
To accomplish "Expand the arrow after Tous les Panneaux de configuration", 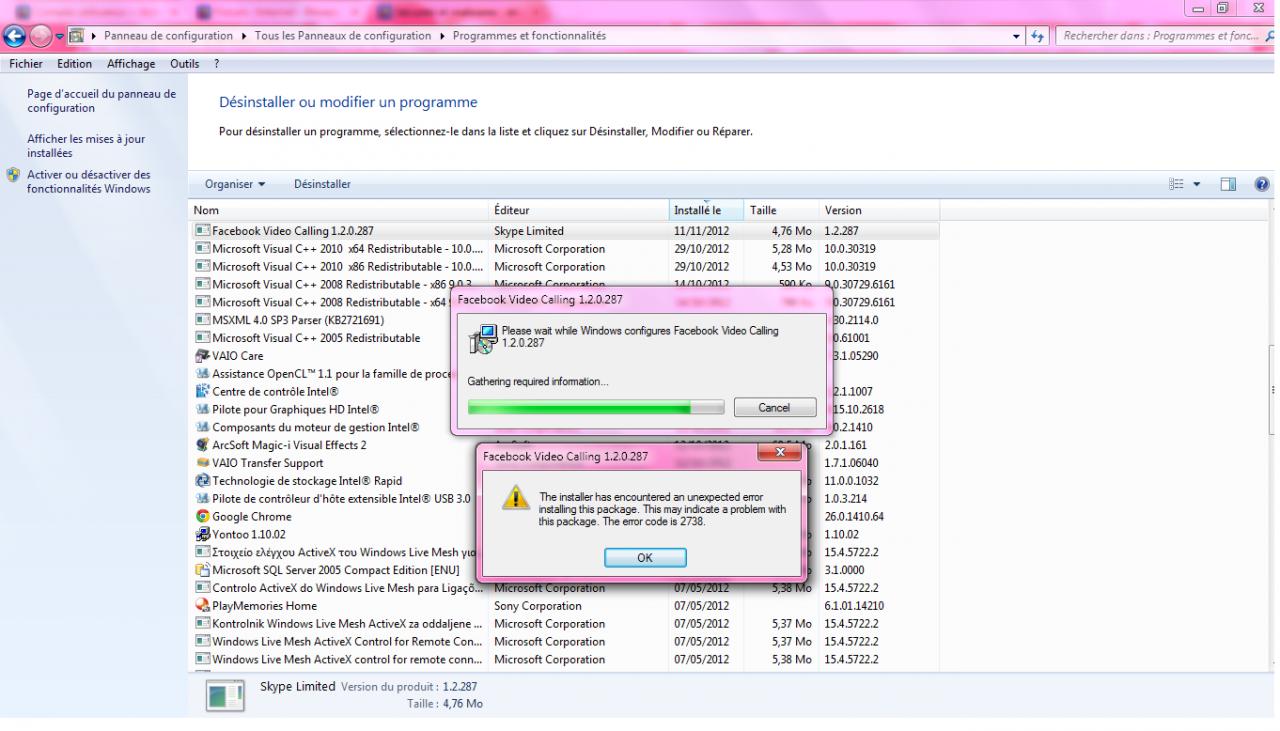I will pos(444,36).
